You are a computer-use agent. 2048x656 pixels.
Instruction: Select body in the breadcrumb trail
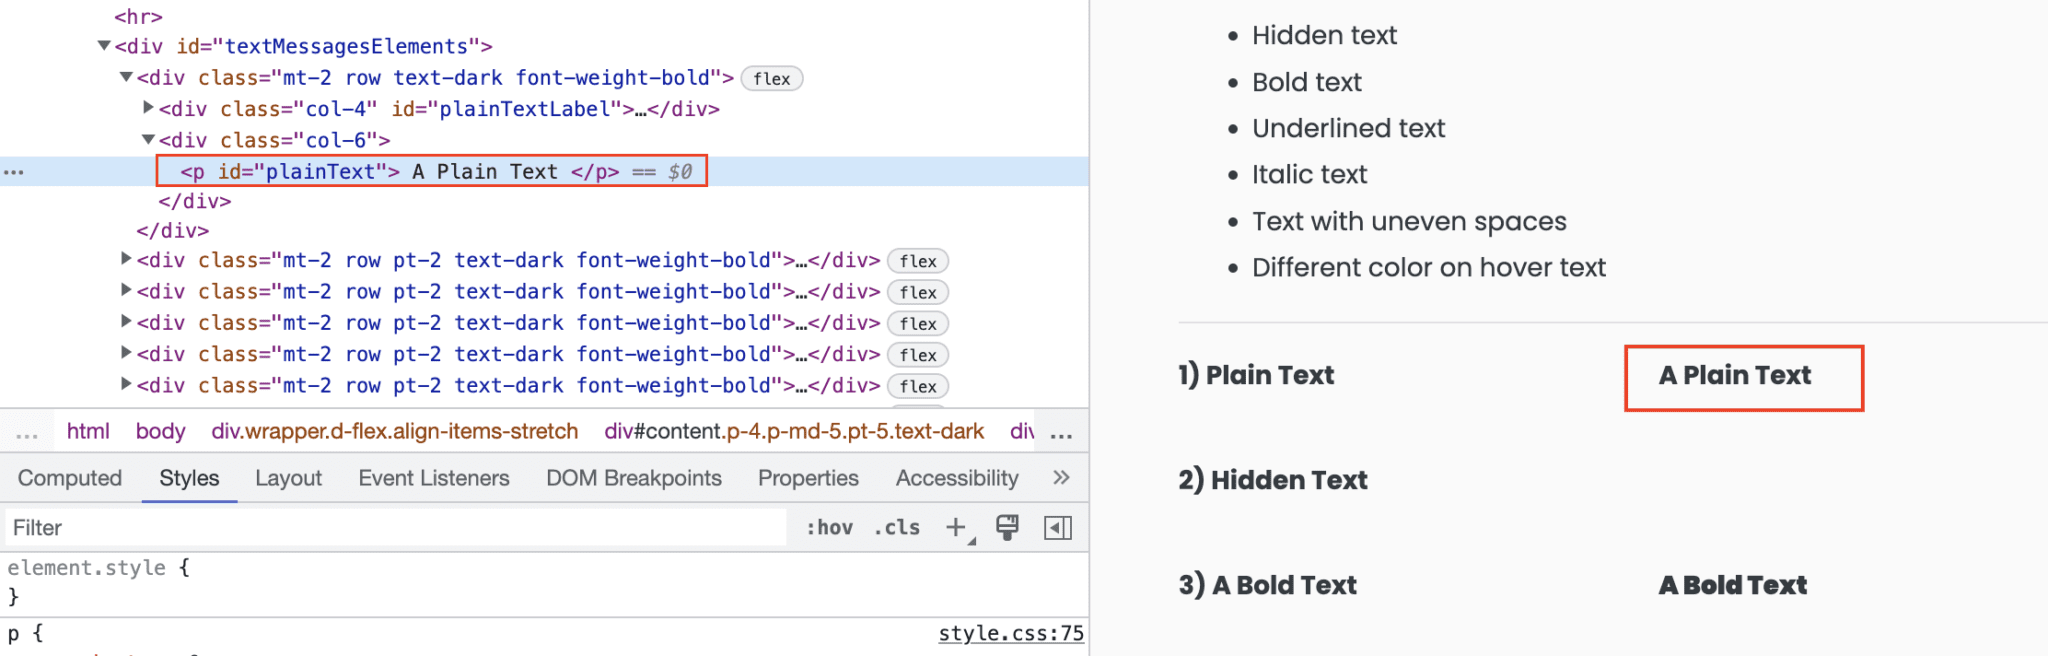coord(161,431)
